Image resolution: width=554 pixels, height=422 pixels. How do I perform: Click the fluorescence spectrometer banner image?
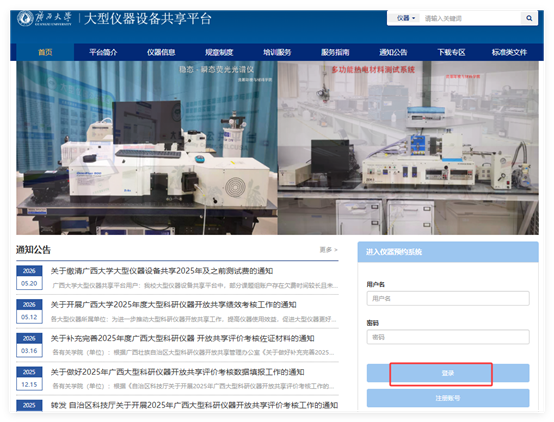click(x=147, y=148)
